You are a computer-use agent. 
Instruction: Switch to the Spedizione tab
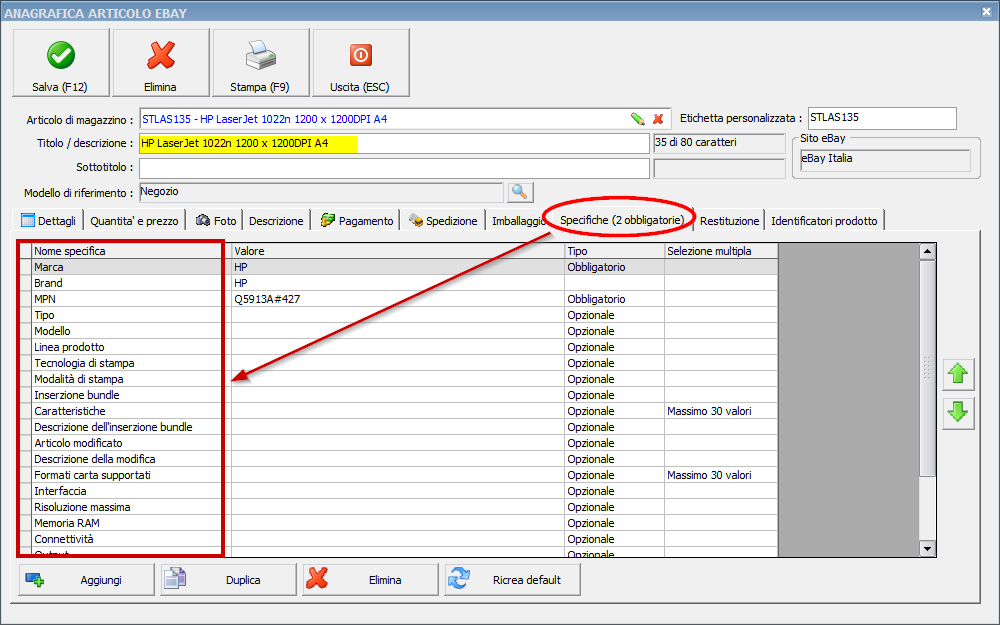pos(443,221)
